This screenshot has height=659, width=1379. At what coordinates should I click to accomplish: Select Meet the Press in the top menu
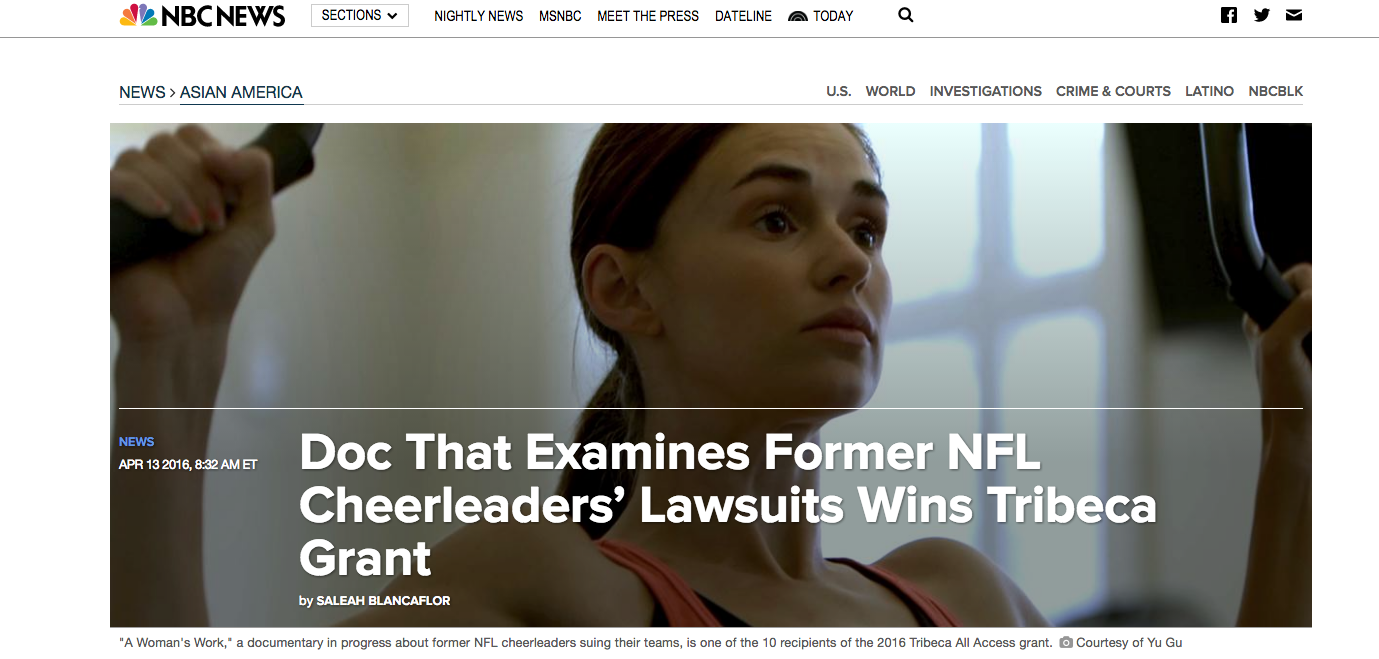point(648,16)
